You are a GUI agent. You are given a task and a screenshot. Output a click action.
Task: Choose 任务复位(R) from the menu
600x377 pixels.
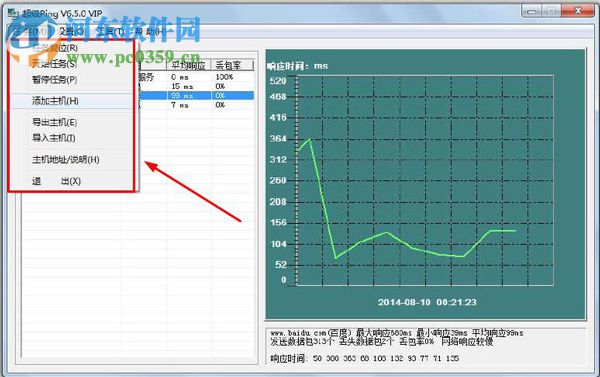(55, 48)
